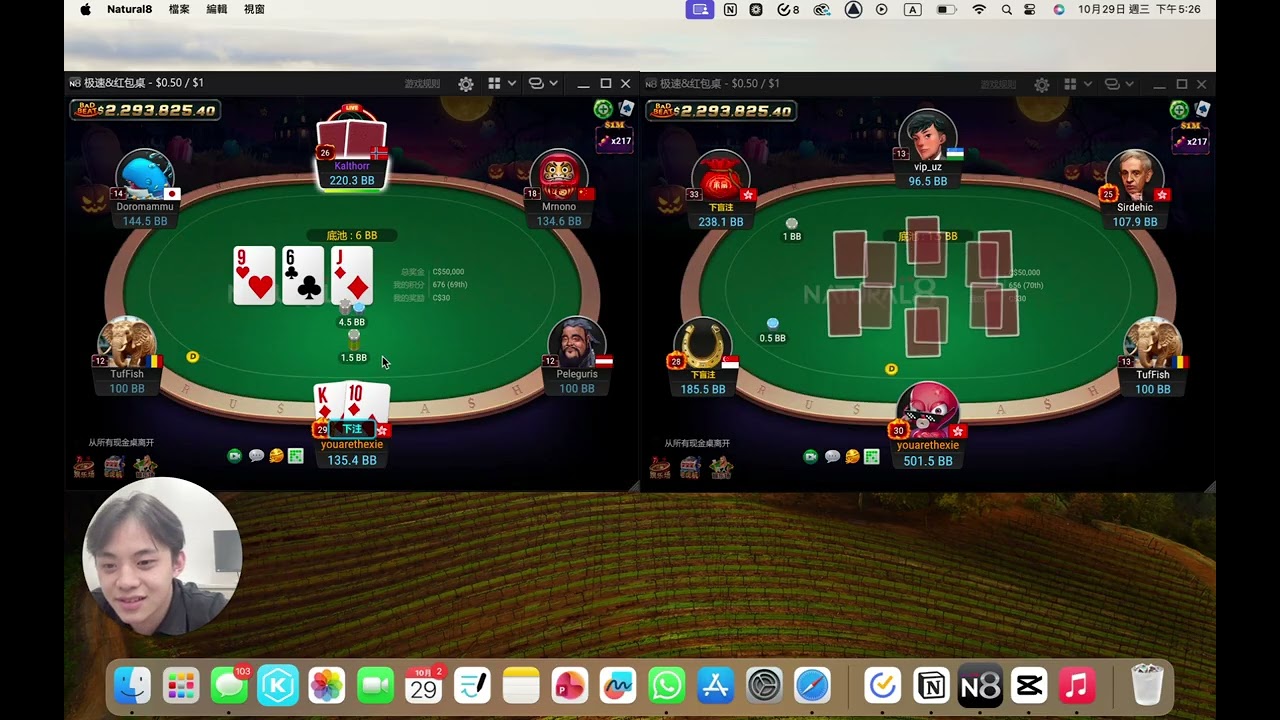The height and width of the screenshot is (720, 1280).
Task: Click green add-chips icon in right table
Action: (x=1179, y=109)
